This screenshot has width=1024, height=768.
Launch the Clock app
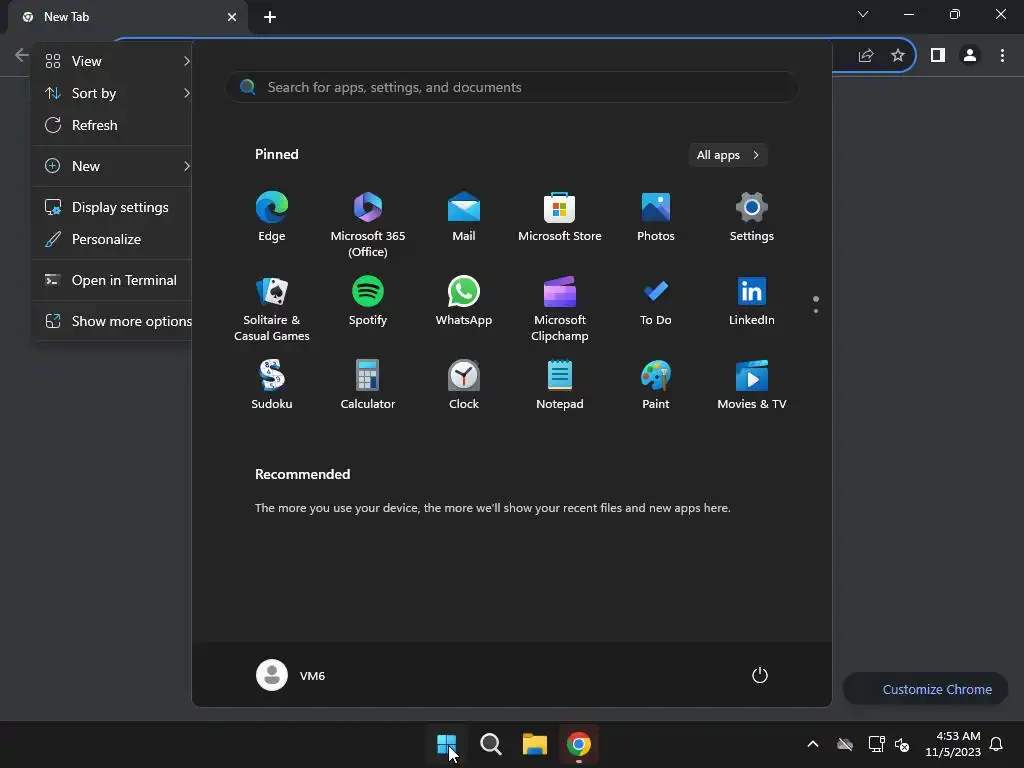pyautogui.click(x=464, y=385)
